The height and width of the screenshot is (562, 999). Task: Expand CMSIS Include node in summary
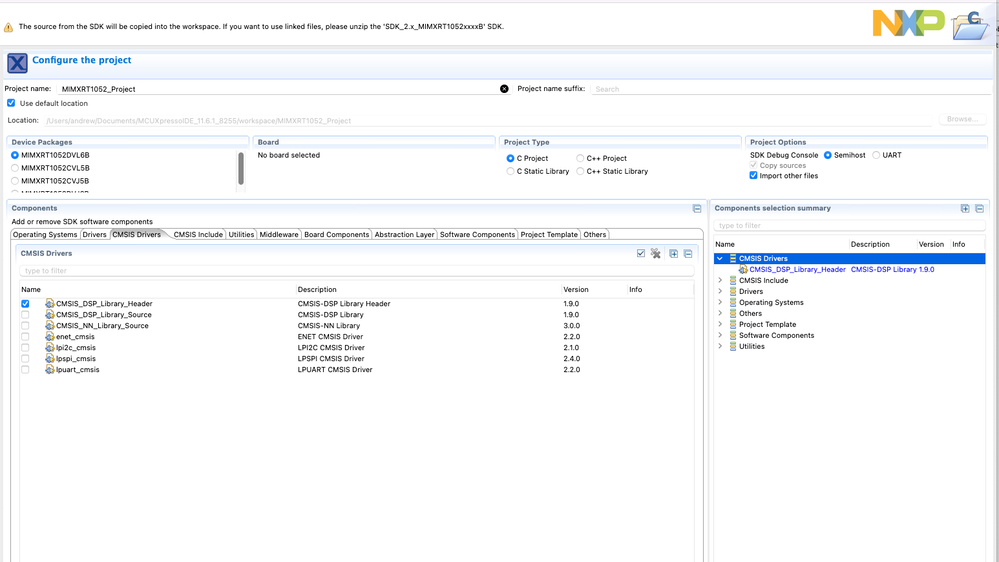[x=720, y=280]
